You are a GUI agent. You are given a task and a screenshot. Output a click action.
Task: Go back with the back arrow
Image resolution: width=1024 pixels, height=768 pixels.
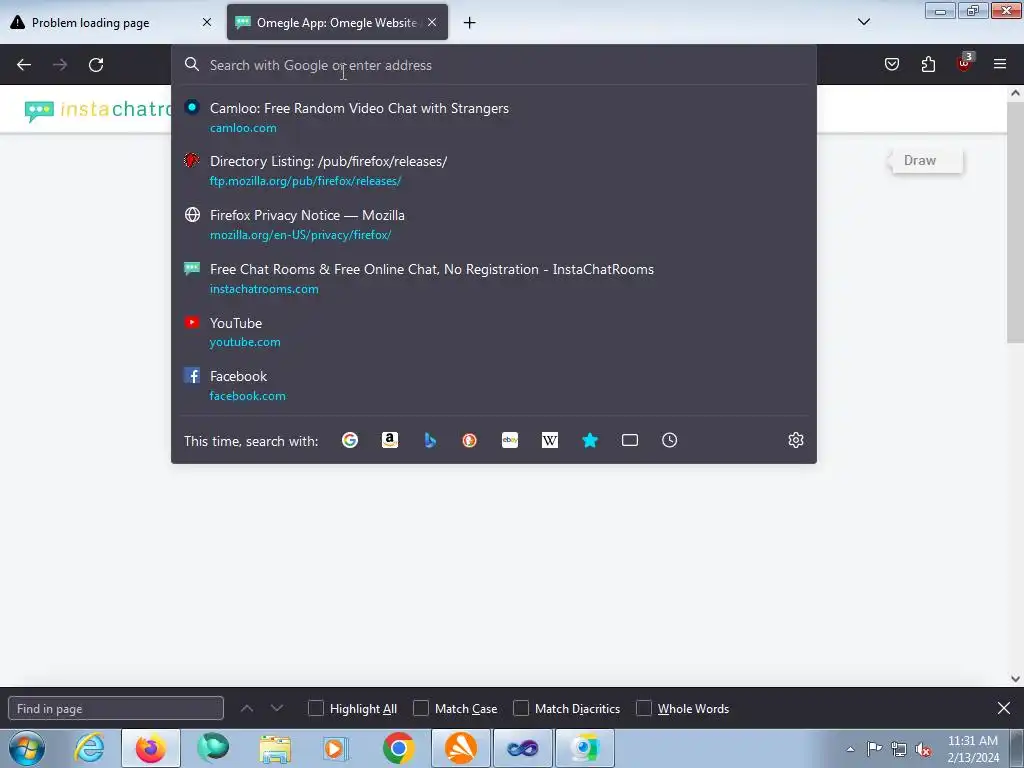(24, 65)
